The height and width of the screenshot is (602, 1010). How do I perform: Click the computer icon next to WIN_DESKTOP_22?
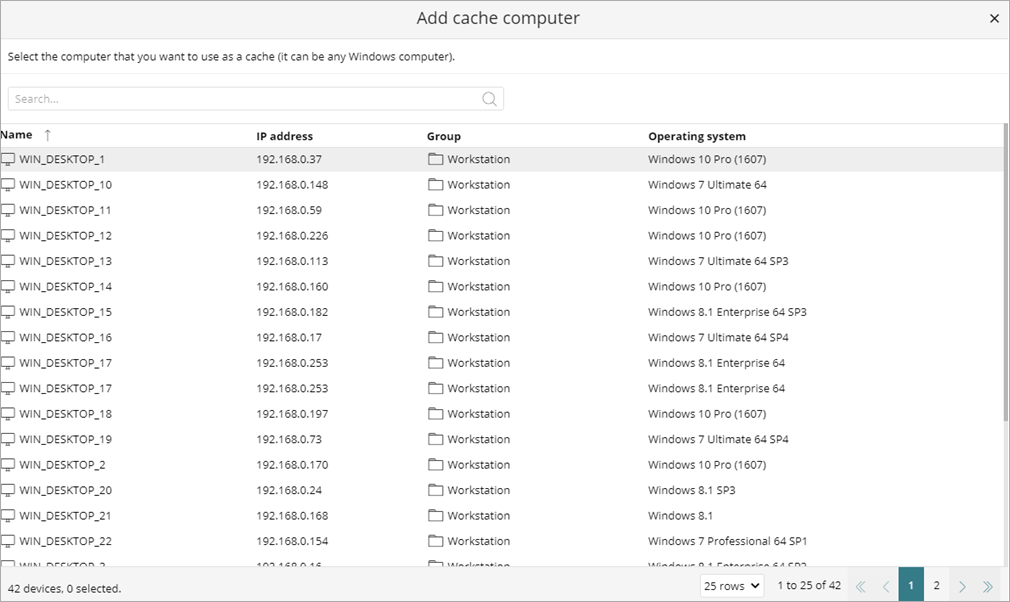click(x=9, y=541)
